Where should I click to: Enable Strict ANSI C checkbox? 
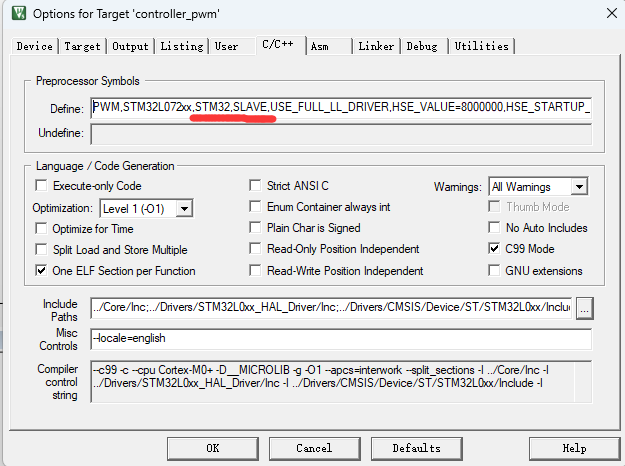[255, 186]
